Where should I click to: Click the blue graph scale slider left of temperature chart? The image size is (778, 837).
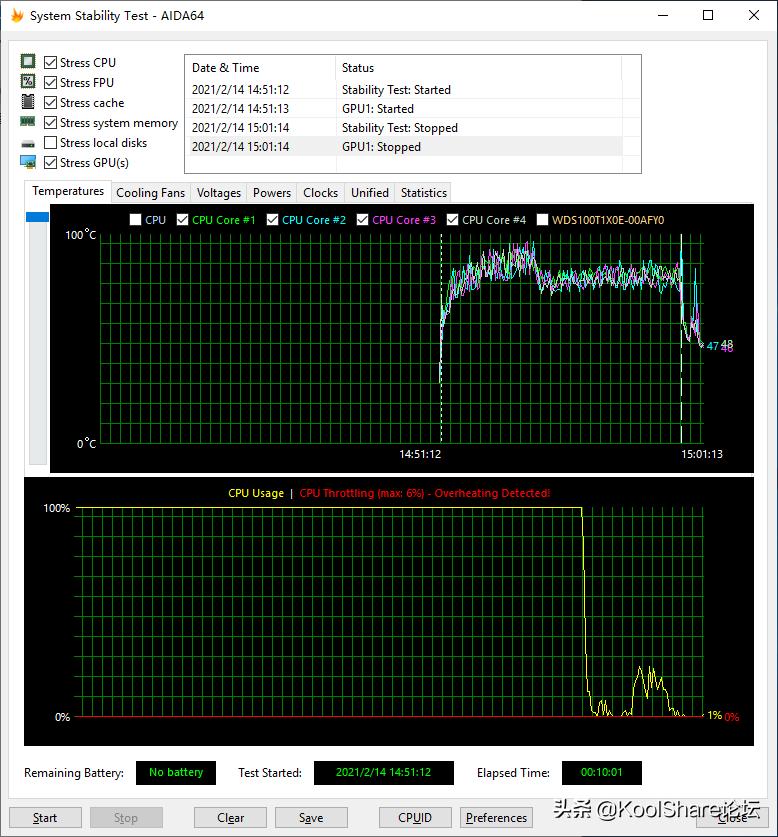(x=37, y=217)
